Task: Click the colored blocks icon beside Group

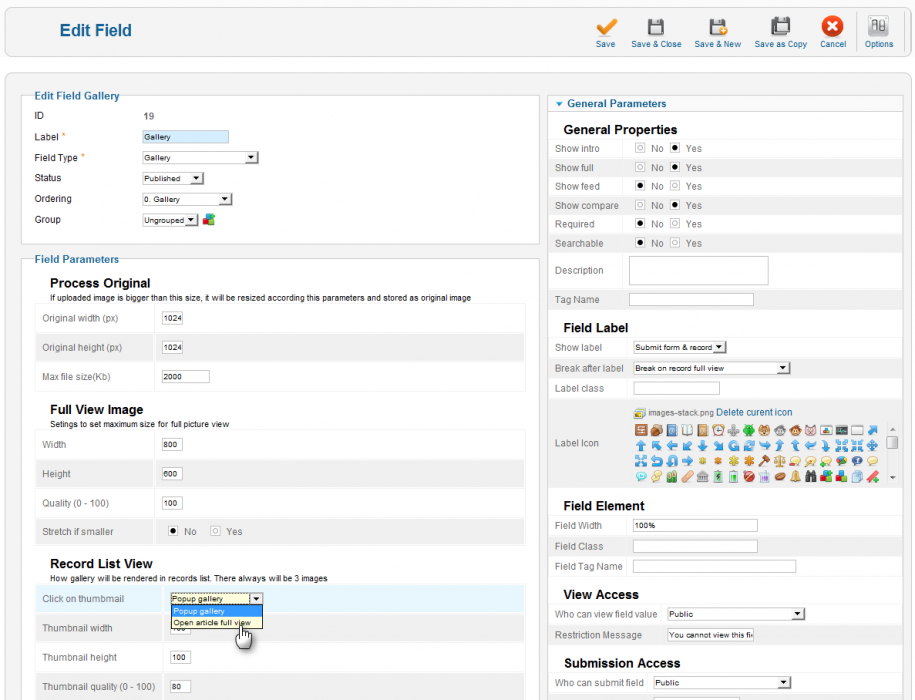Action: (209, 220)
